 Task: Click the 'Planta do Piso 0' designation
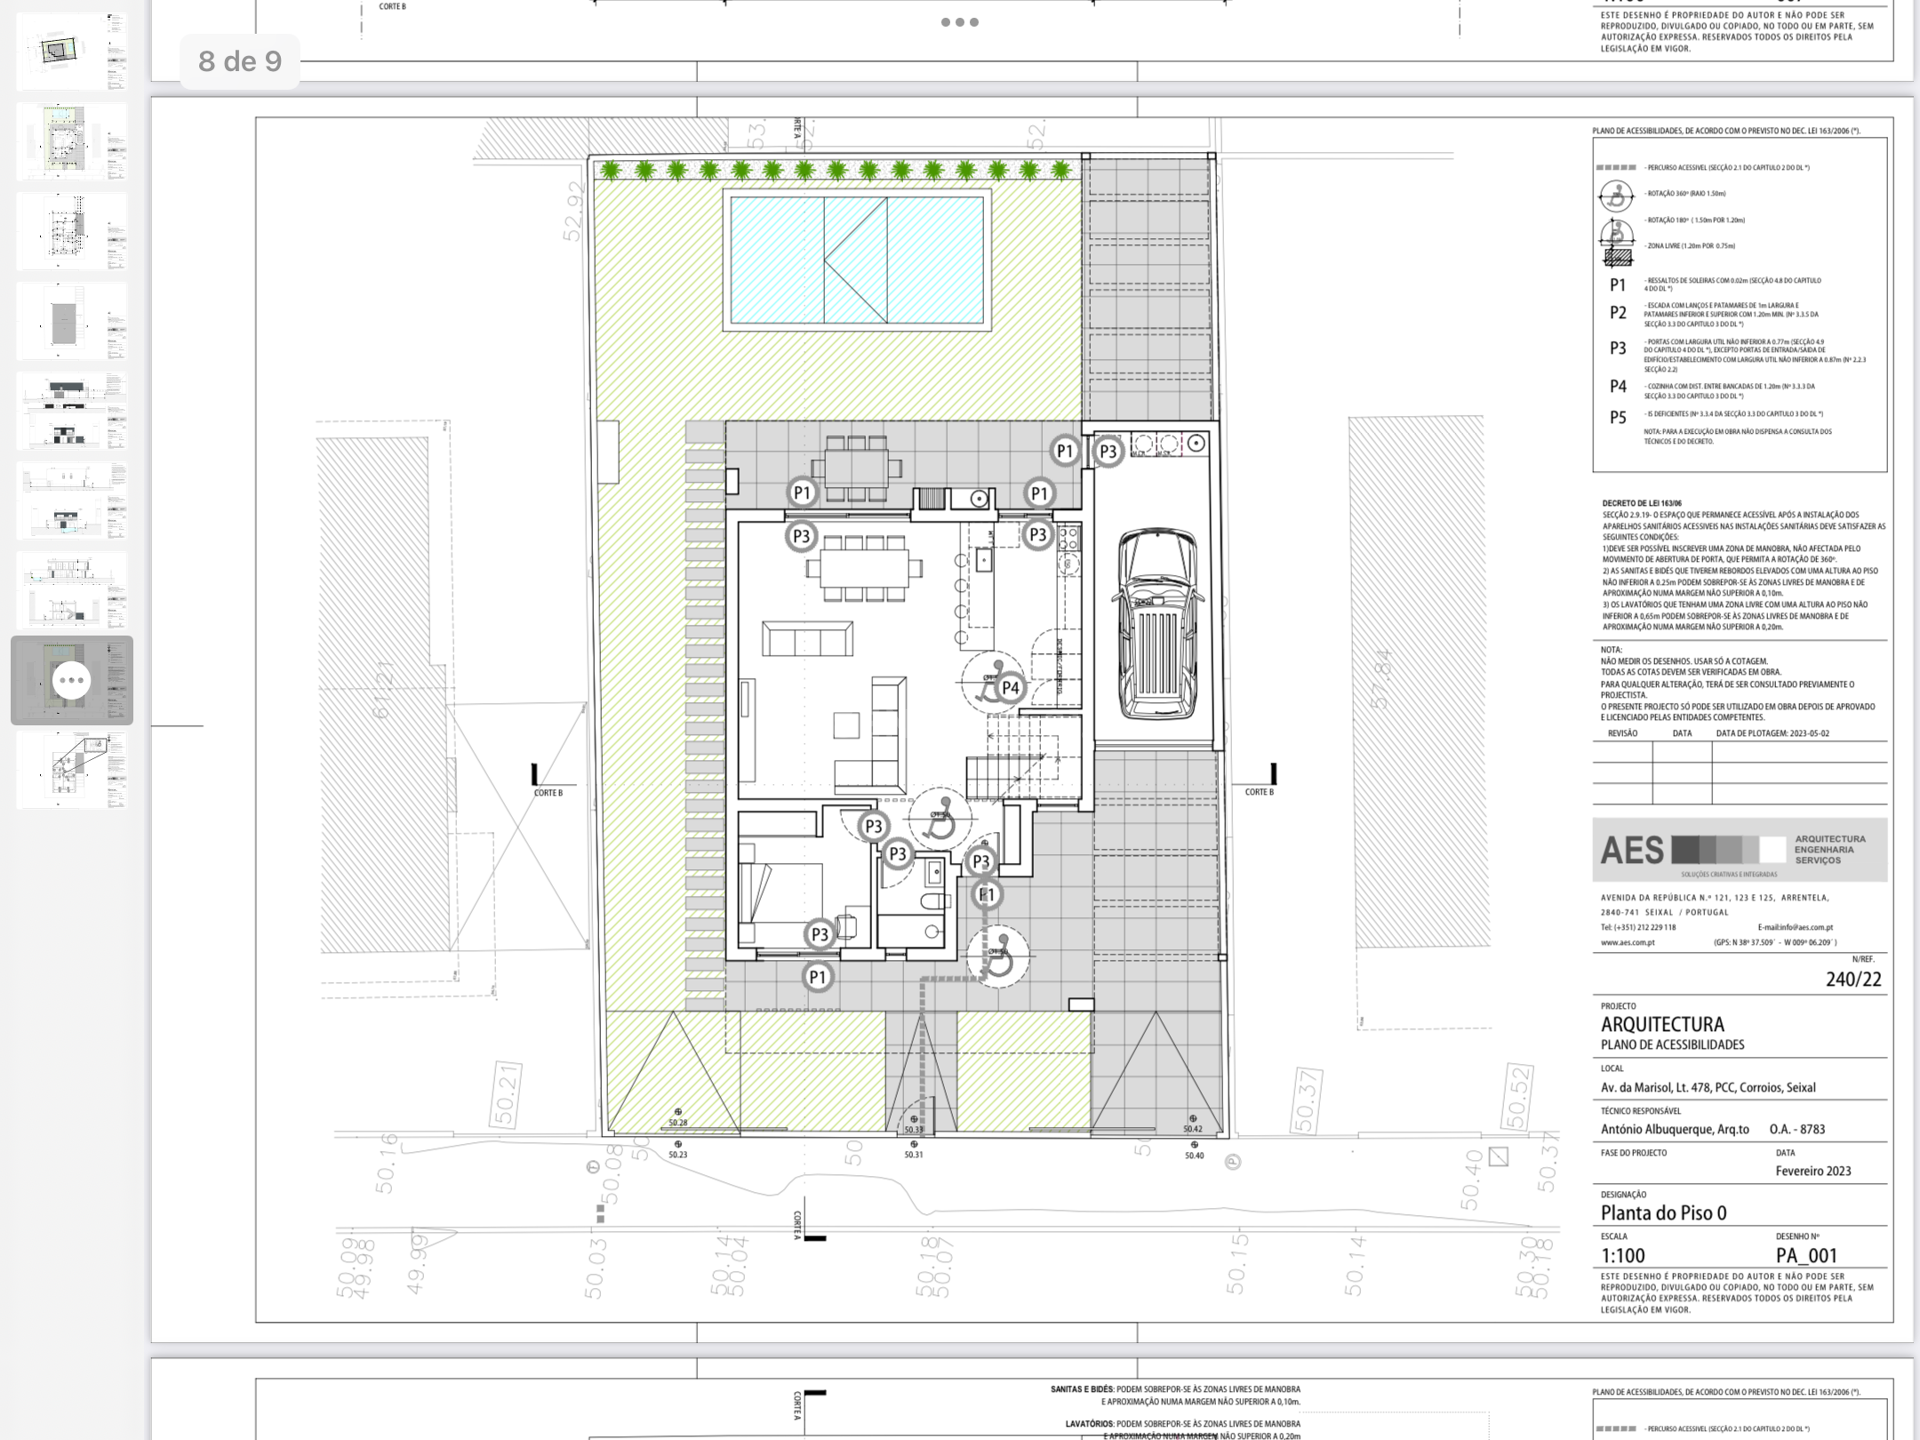(1663, 1213)
